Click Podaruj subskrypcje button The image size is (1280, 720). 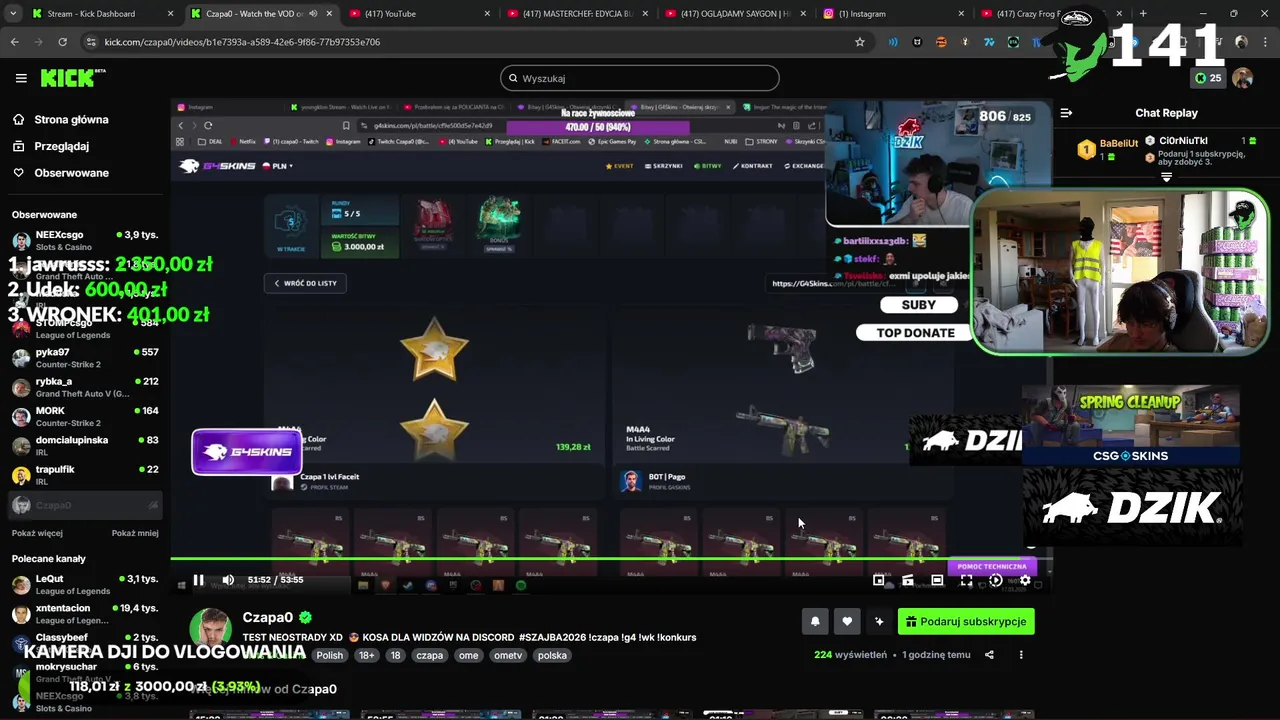(966, 622)
